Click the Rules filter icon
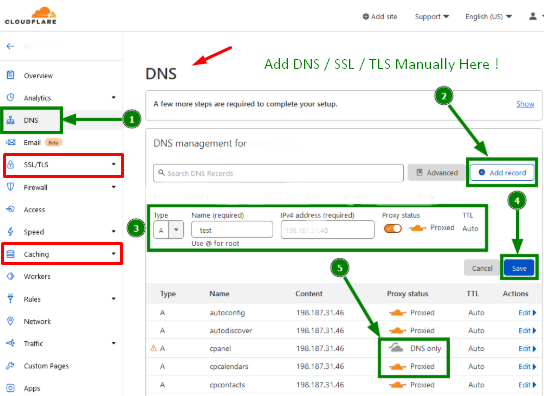544x396 pixels. coord(10,298)
